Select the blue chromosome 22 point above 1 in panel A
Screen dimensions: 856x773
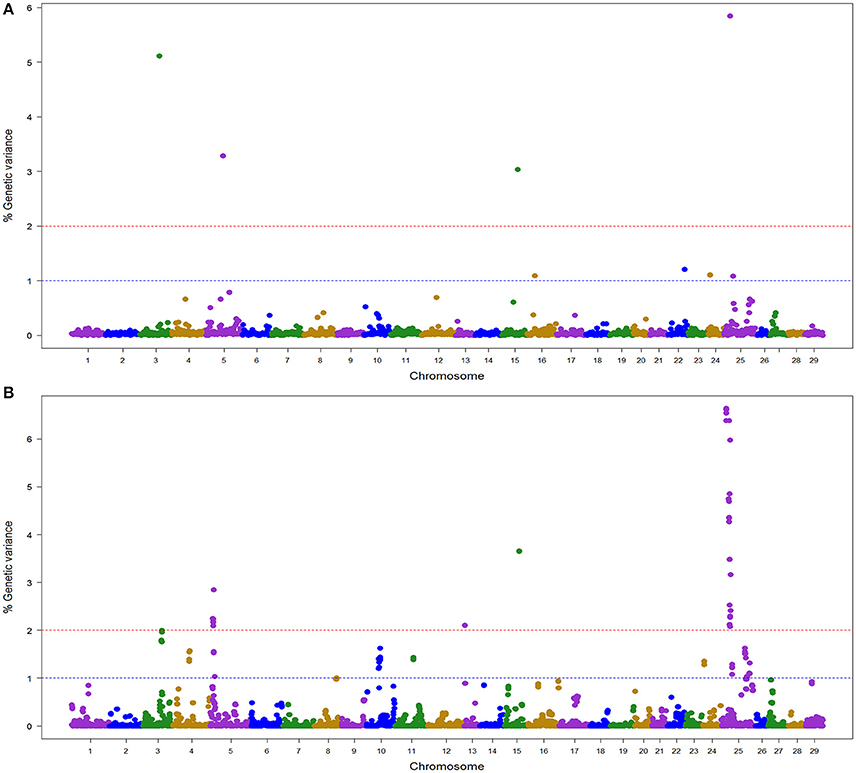(x=685, y=269)
